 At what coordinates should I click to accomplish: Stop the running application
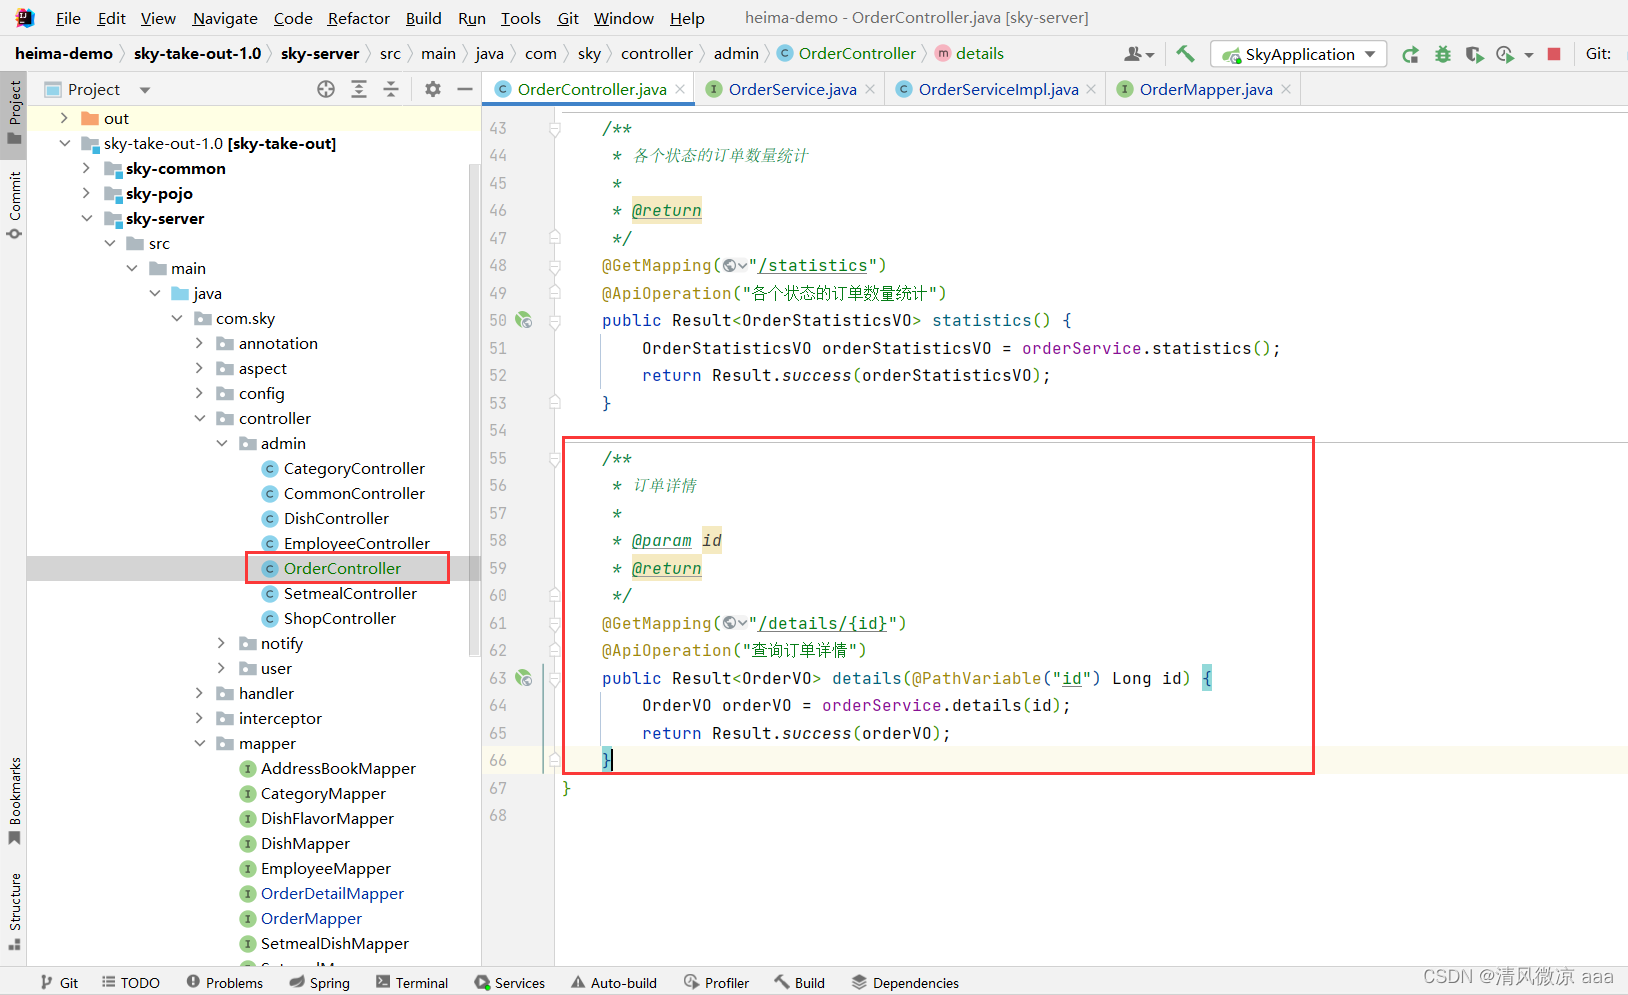click(1554, 54)
